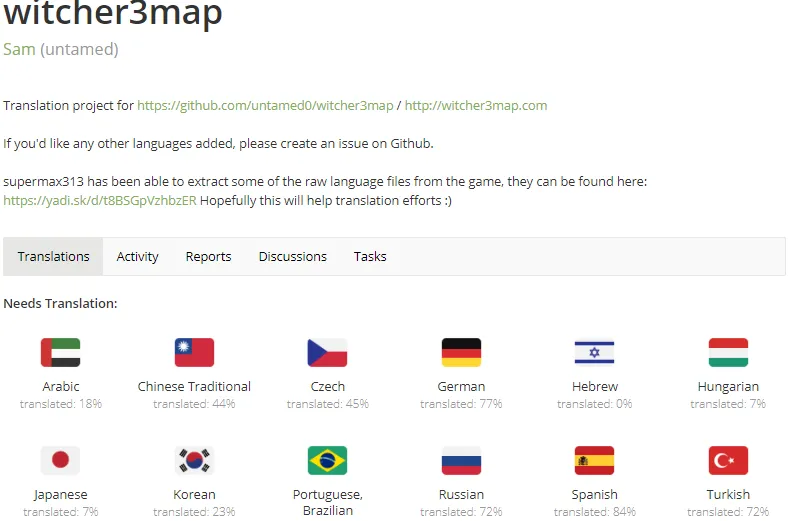
Task: Click the Japanese 'translated: 7%' text
Action: point(61,512)
